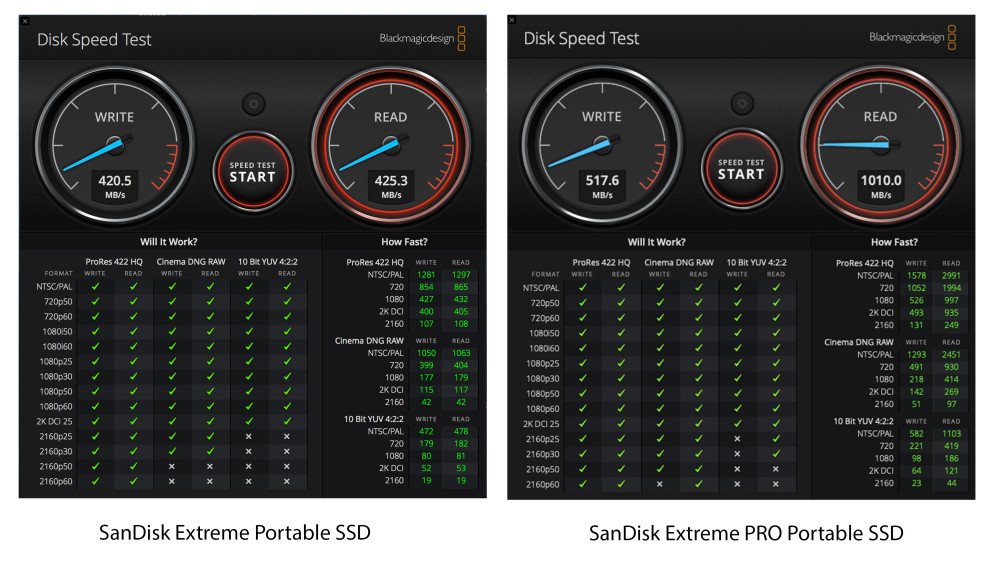Start the speed test in the right window
This screenshot has height=569, width=999.
point(741,169)
